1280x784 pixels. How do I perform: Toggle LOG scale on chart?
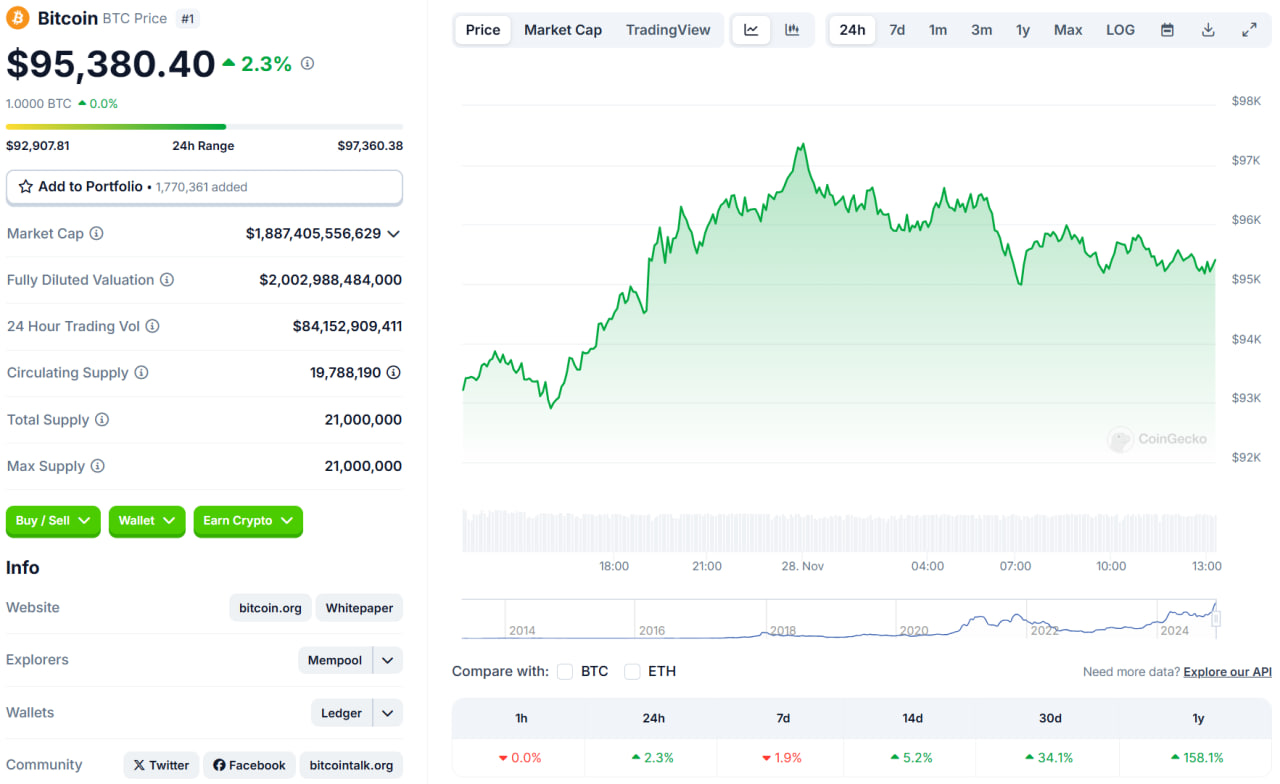[x=1120, y=30]
